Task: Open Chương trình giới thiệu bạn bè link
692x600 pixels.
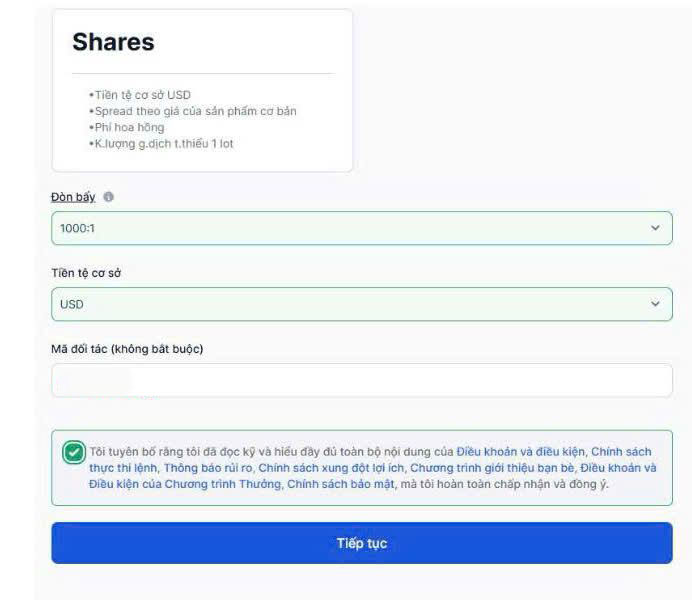Action: (492, 468)
